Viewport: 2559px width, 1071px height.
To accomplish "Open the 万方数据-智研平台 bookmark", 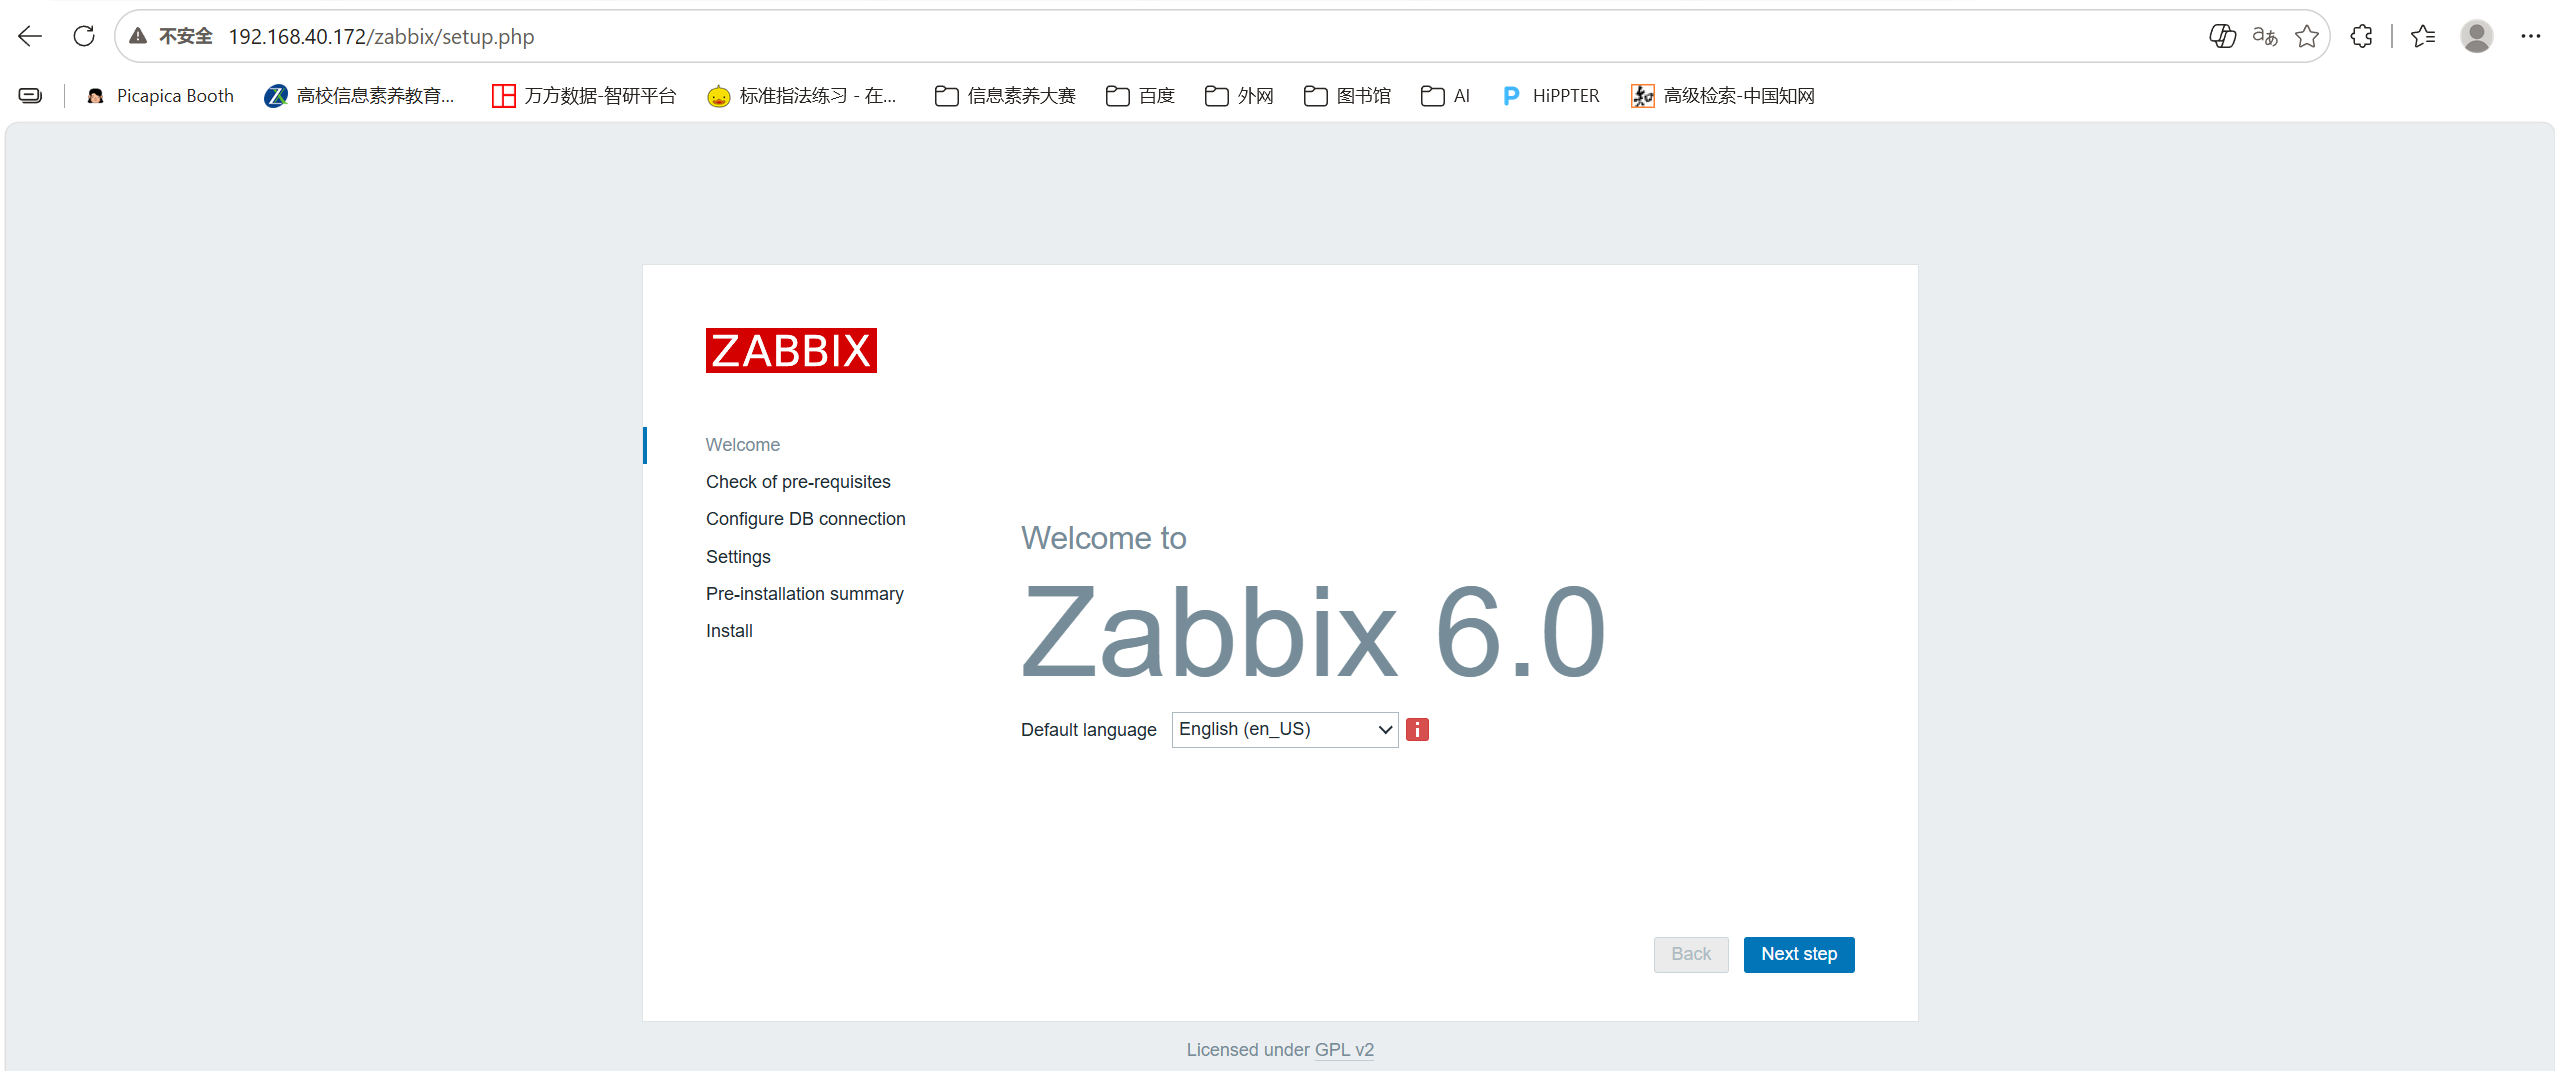I will click(584, 96).
